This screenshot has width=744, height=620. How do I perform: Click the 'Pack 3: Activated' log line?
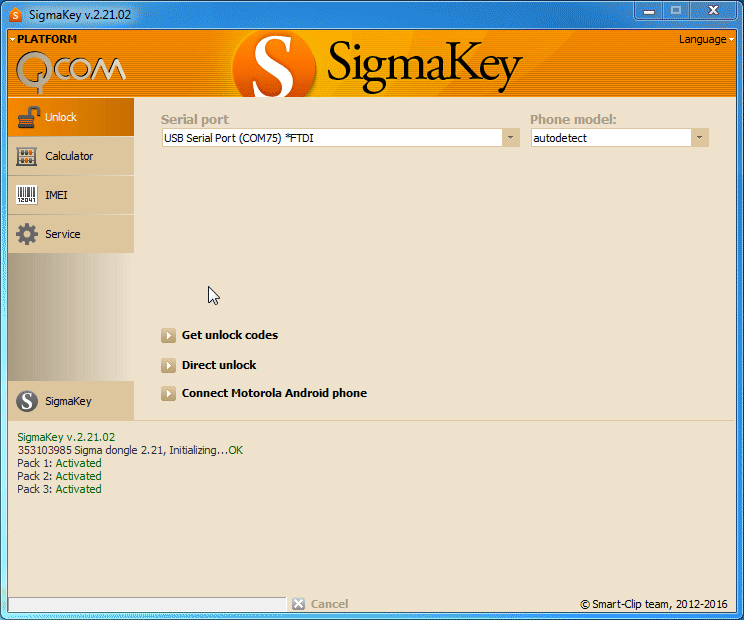pos(59,489)
